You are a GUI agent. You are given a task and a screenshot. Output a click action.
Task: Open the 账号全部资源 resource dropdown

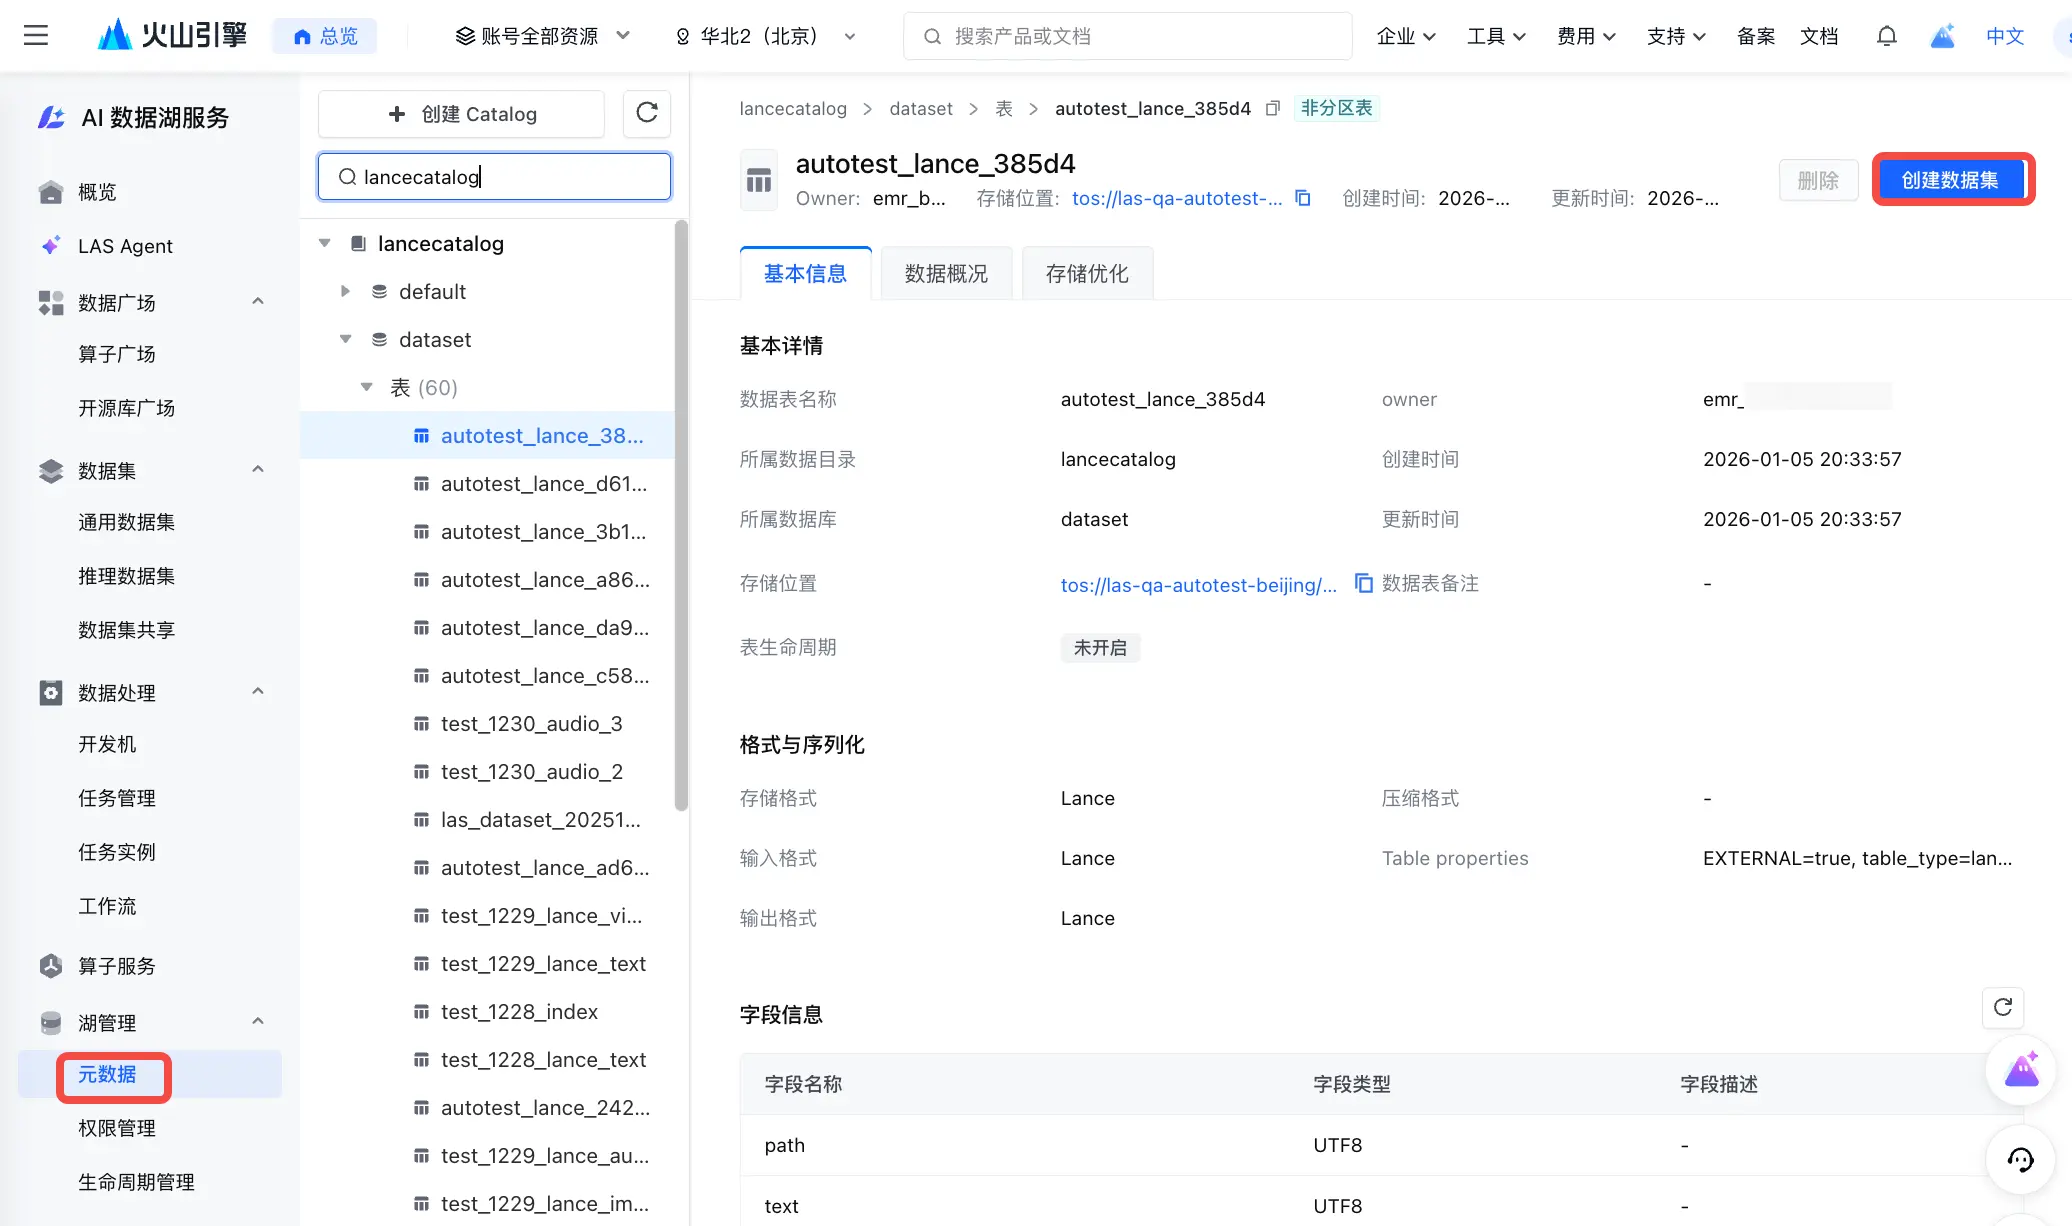tap(542, 36)
